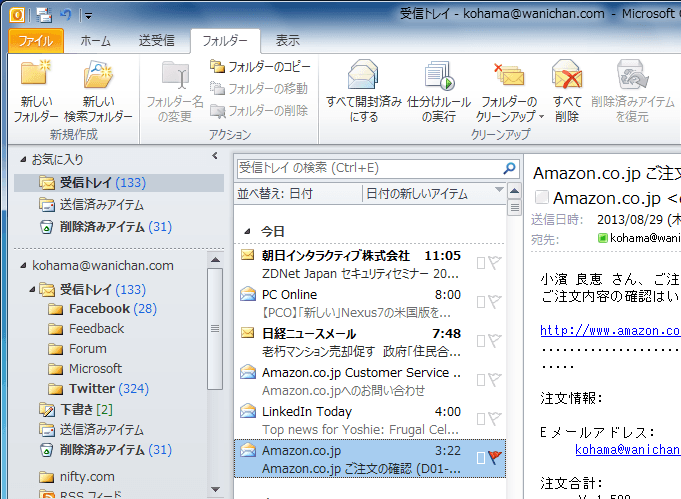Click folder pane scrollbar thumb
The height and width of the screenshot is (499, 681).
[x=215, y=329]
